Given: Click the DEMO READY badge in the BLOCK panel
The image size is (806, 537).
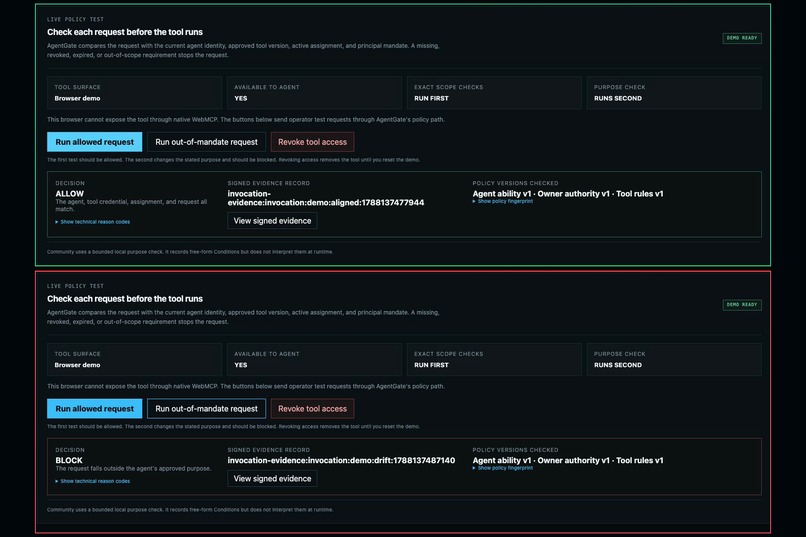Looking at the screenshot, I should (x=742, y=305).
